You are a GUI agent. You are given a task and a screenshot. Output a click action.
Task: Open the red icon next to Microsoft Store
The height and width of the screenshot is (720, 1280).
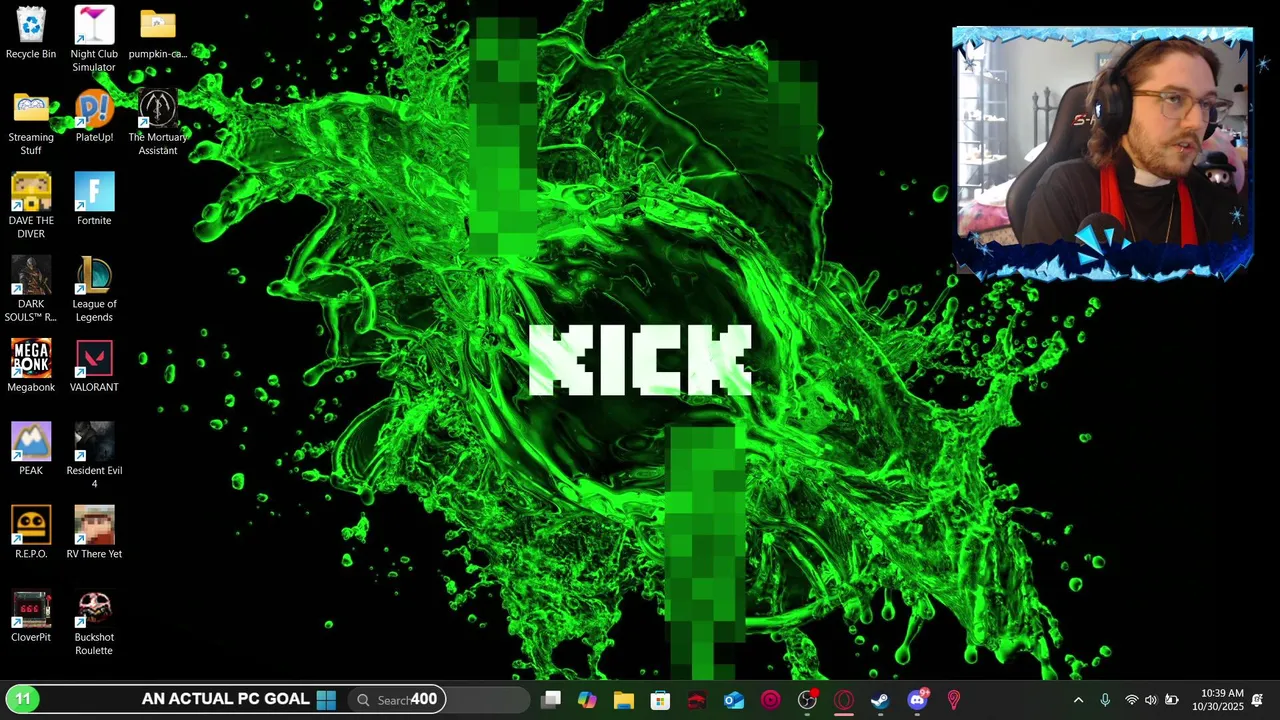coord(697,700)
